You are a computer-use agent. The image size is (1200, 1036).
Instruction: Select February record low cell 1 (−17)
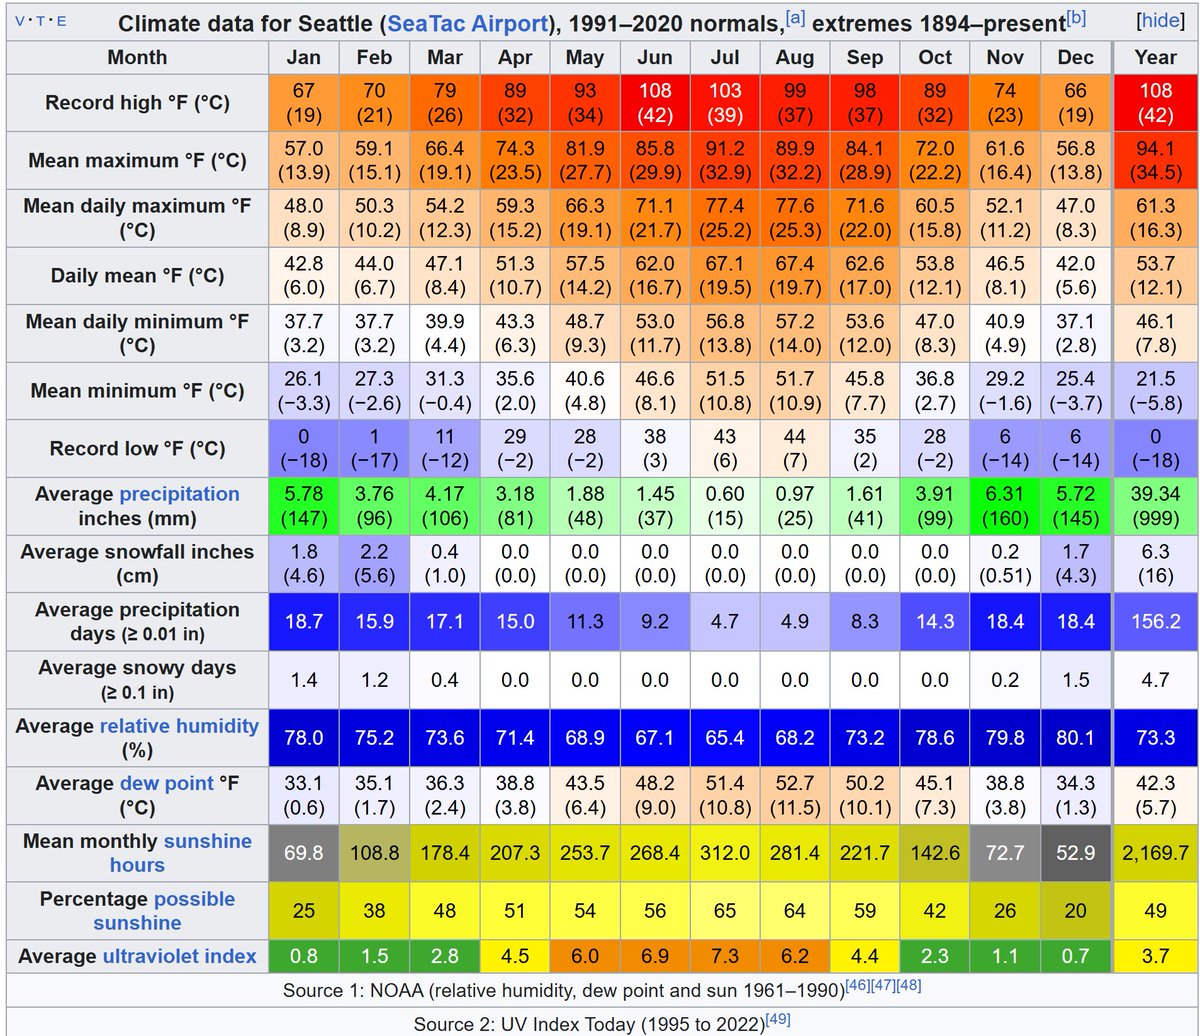point(374,449)
